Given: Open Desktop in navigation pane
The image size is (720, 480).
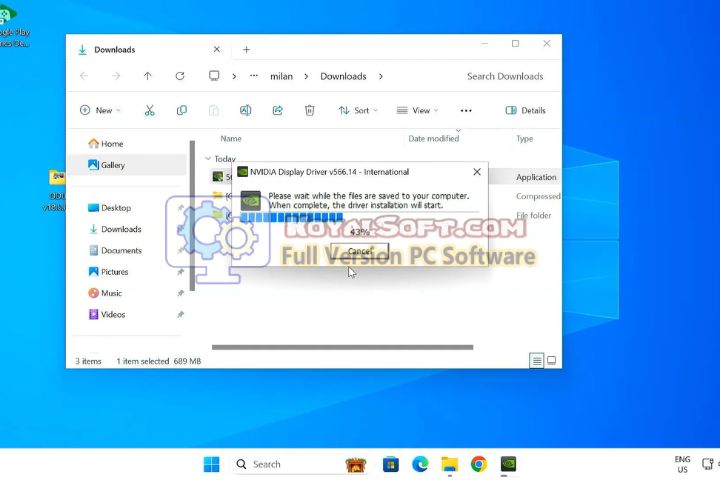Looking at the screenshot, I should coord(109,208).
